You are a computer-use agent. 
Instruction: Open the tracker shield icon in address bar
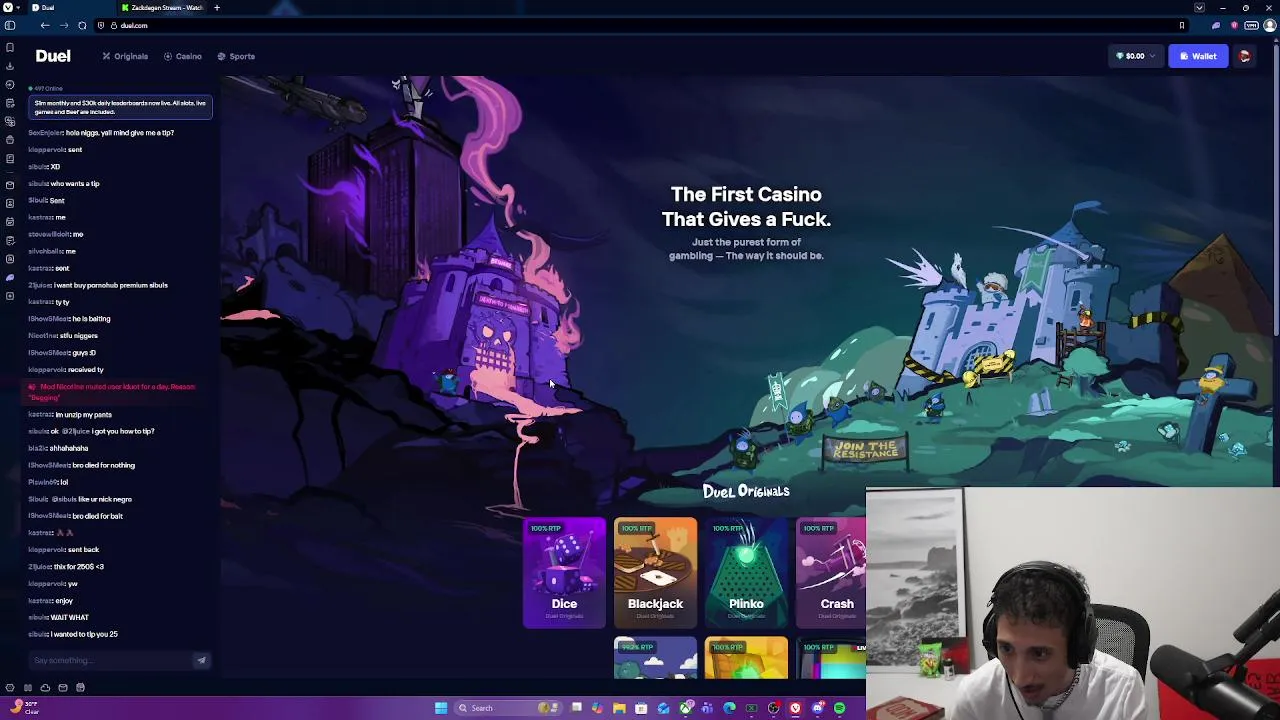(101, 25)
